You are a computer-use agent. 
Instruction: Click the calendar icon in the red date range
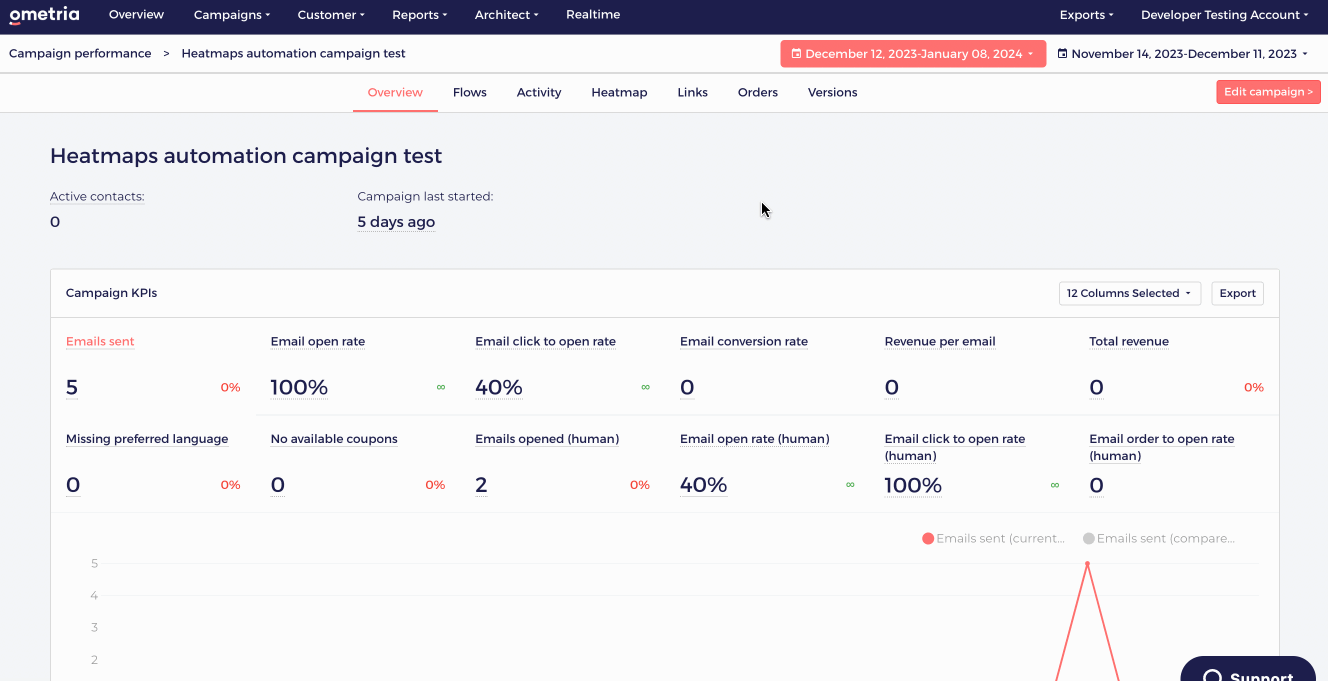pyautogui.click(x=797, y=53)
